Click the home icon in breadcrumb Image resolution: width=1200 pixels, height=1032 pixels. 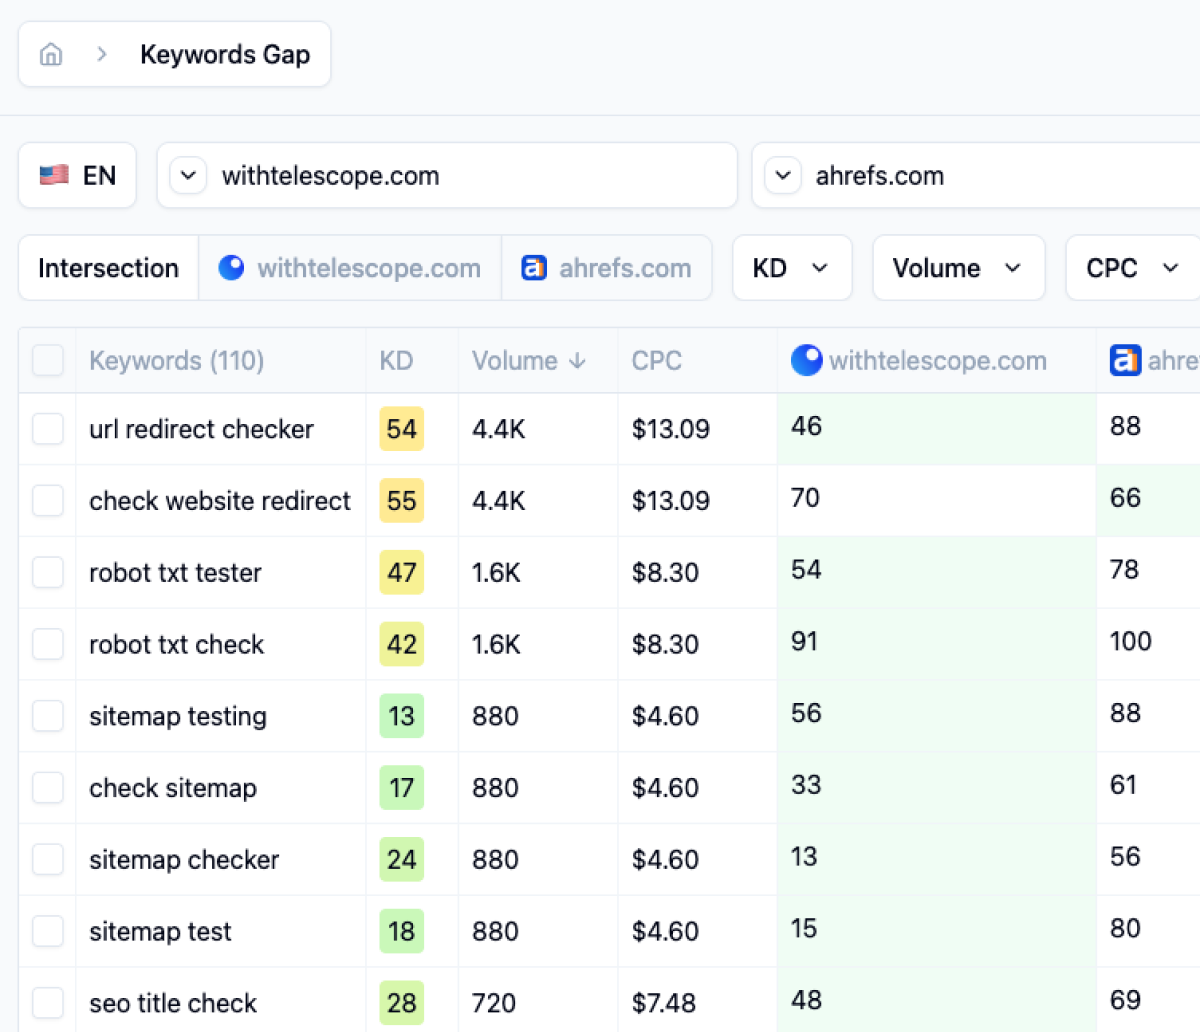point(51,54)
